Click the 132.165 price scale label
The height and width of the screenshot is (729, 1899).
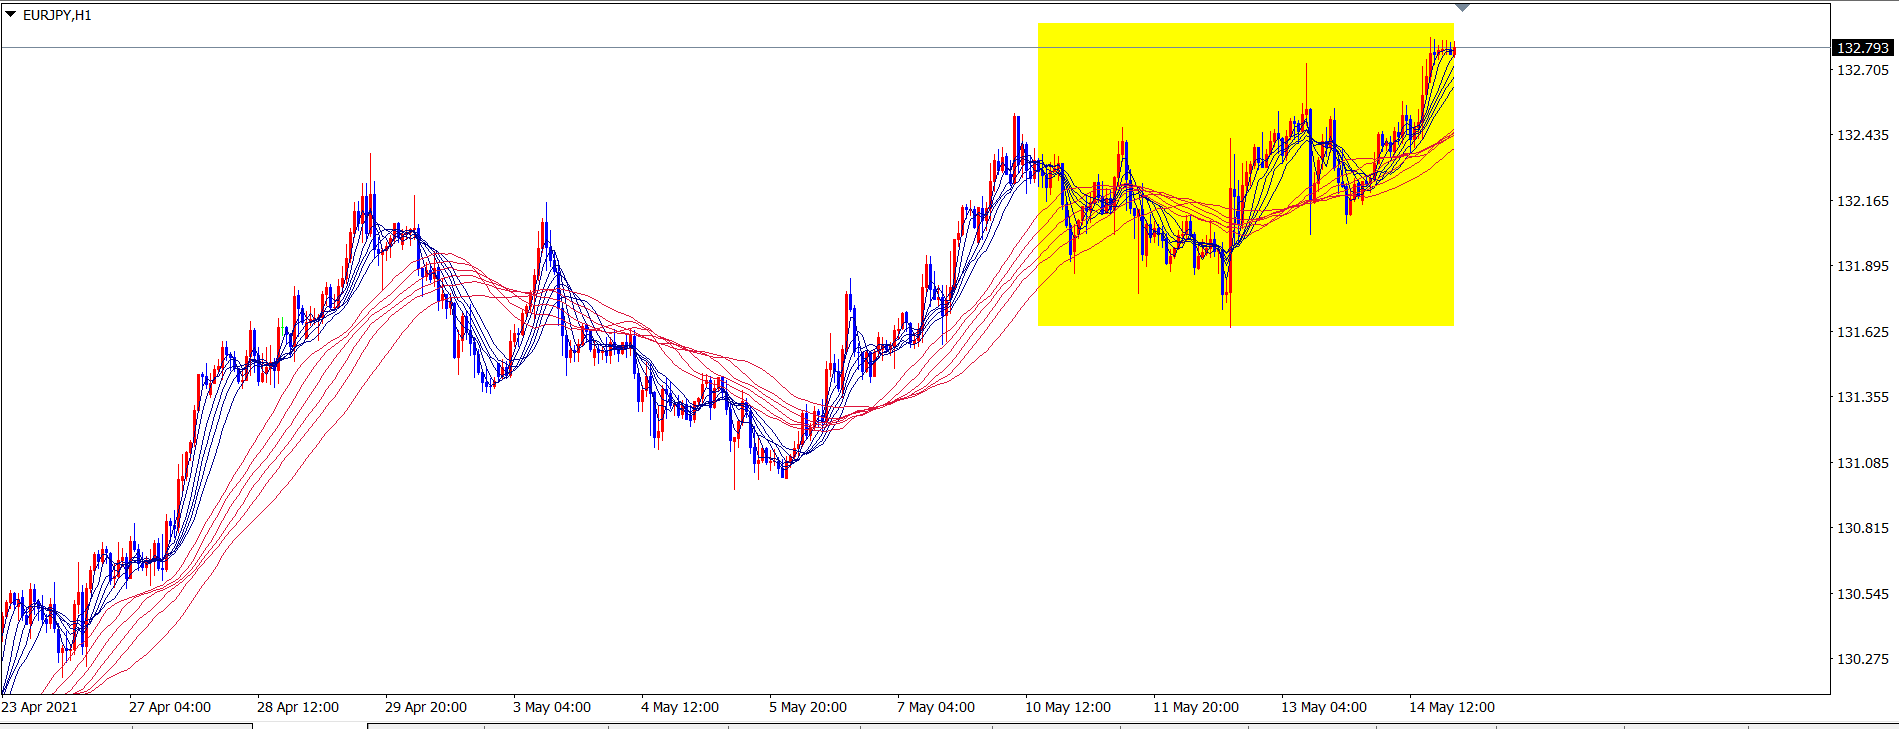1862,201
